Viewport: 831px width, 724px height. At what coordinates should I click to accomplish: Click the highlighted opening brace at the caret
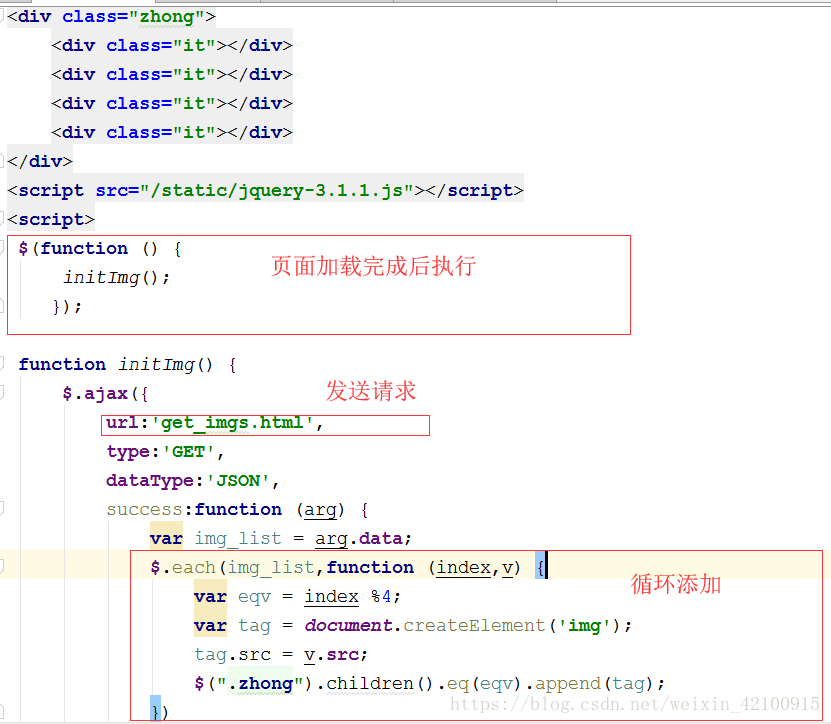pyautogui.click(x=540, y=568)
